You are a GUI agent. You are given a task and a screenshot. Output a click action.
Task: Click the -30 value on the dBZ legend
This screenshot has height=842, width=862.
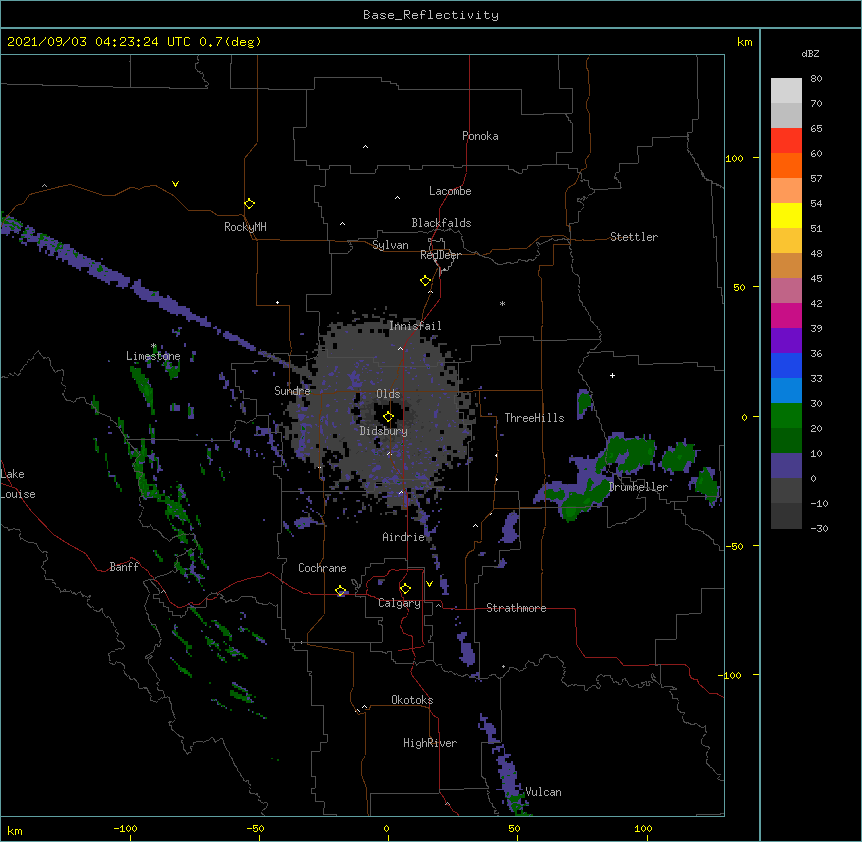(x=819, y=528)
